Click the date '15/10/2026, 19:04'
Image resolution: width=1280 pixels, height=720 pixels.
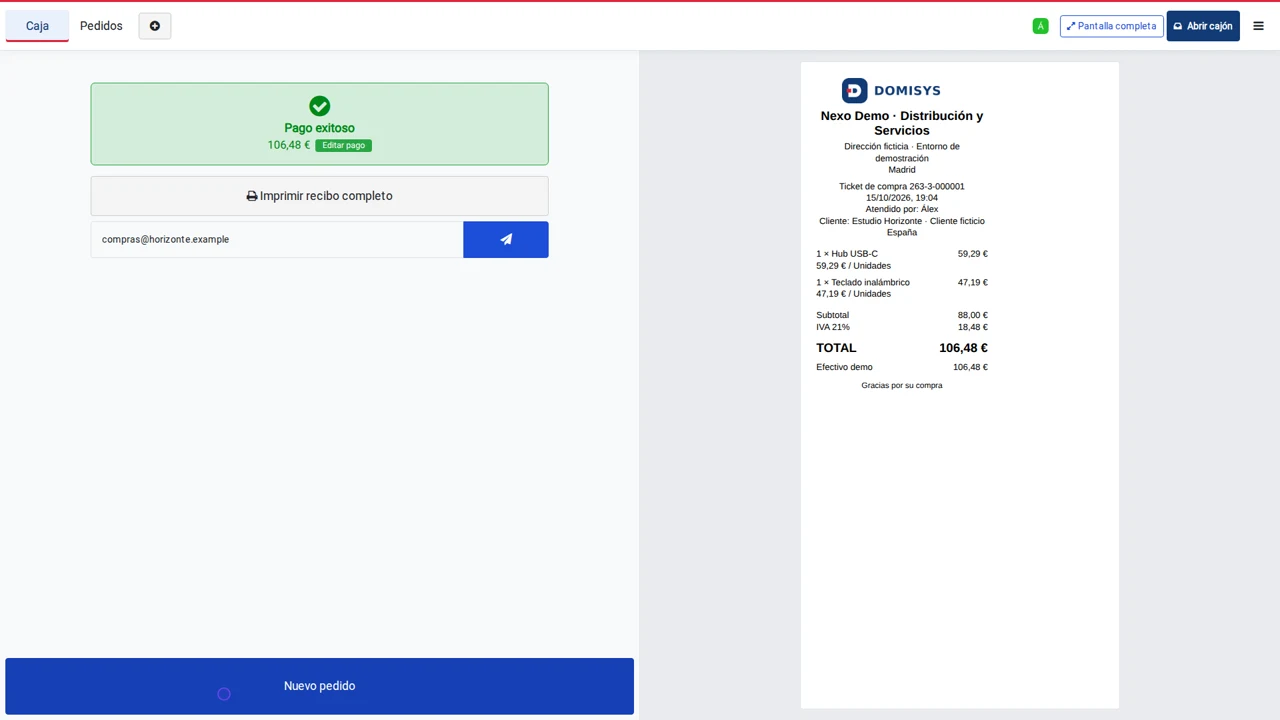[x=902, y=198]
